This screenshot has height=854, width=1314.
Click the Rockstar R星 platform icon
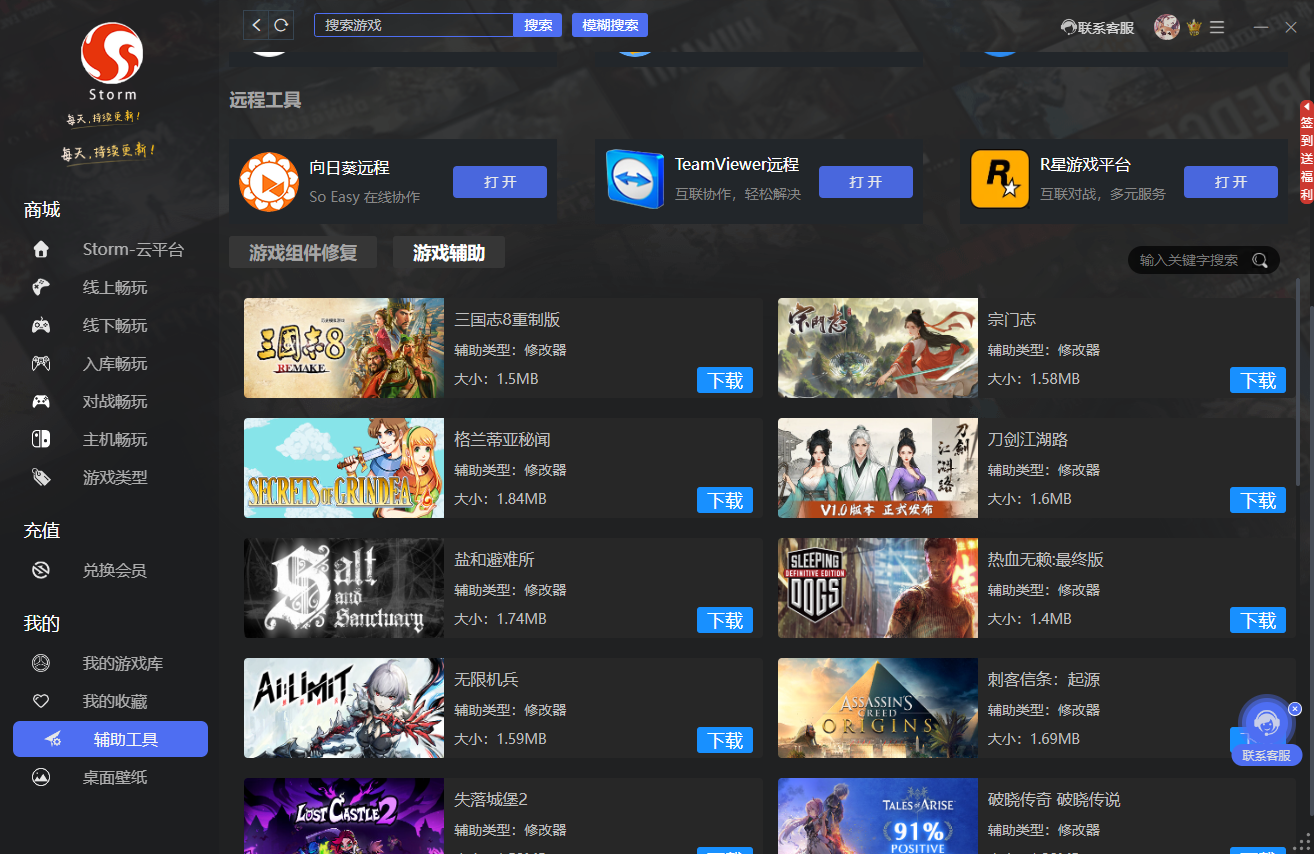pyautogui.click(x=1000, y=179)
